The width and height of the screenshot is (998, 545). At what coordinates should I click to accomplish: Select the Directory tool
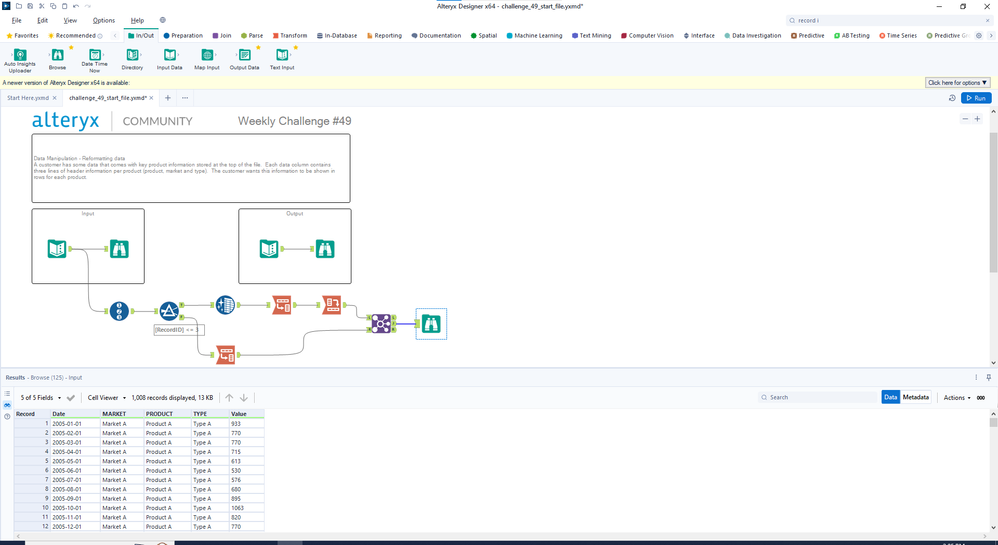(x=132, y=59)
